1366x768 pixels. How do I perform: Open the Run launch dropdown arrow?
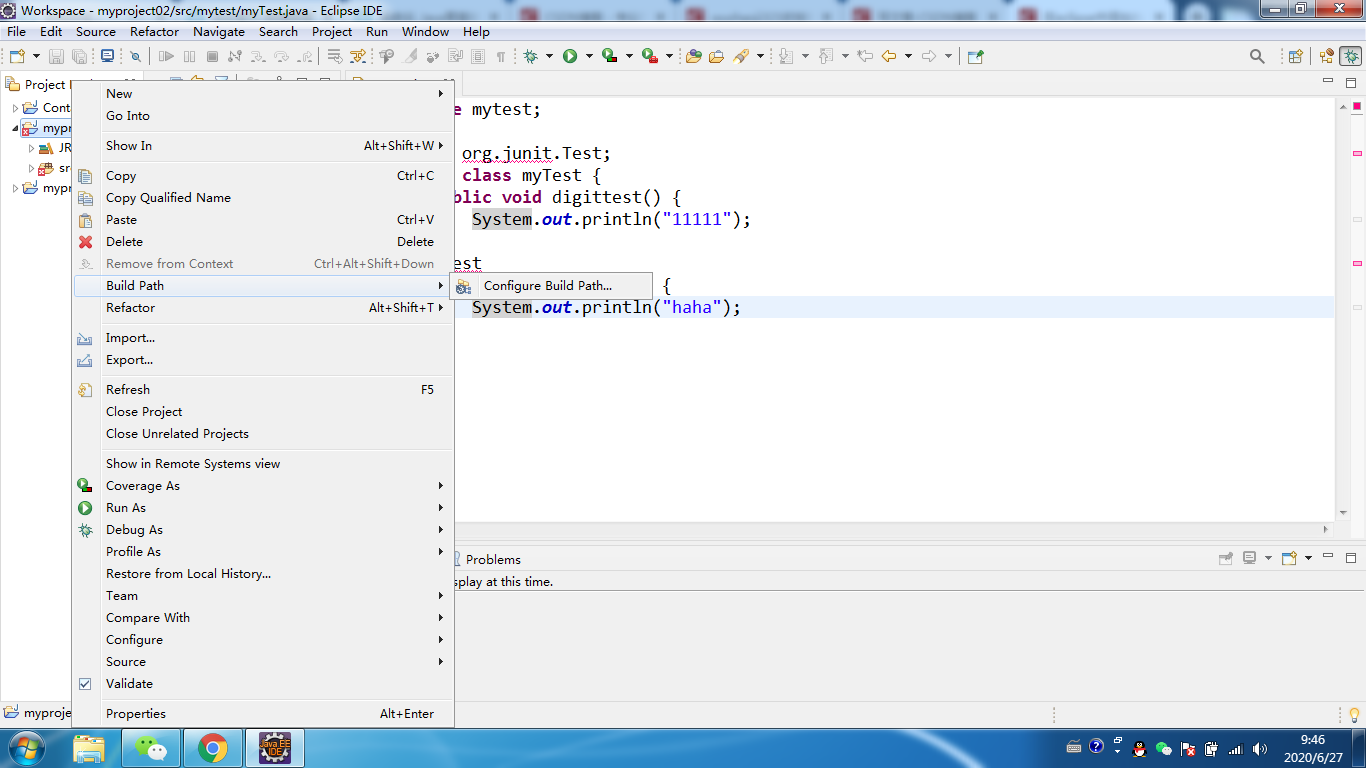click(x=589, y=57)
